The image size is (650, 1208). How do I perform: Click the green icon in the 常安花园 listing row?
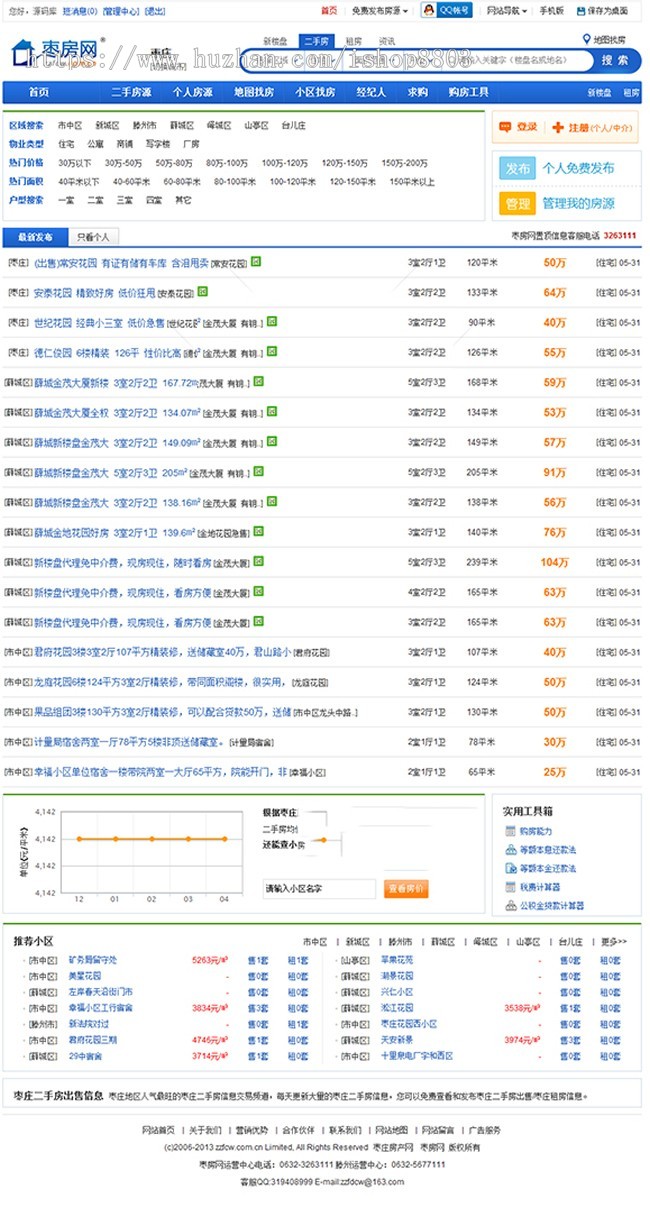[x=256, y=262]
